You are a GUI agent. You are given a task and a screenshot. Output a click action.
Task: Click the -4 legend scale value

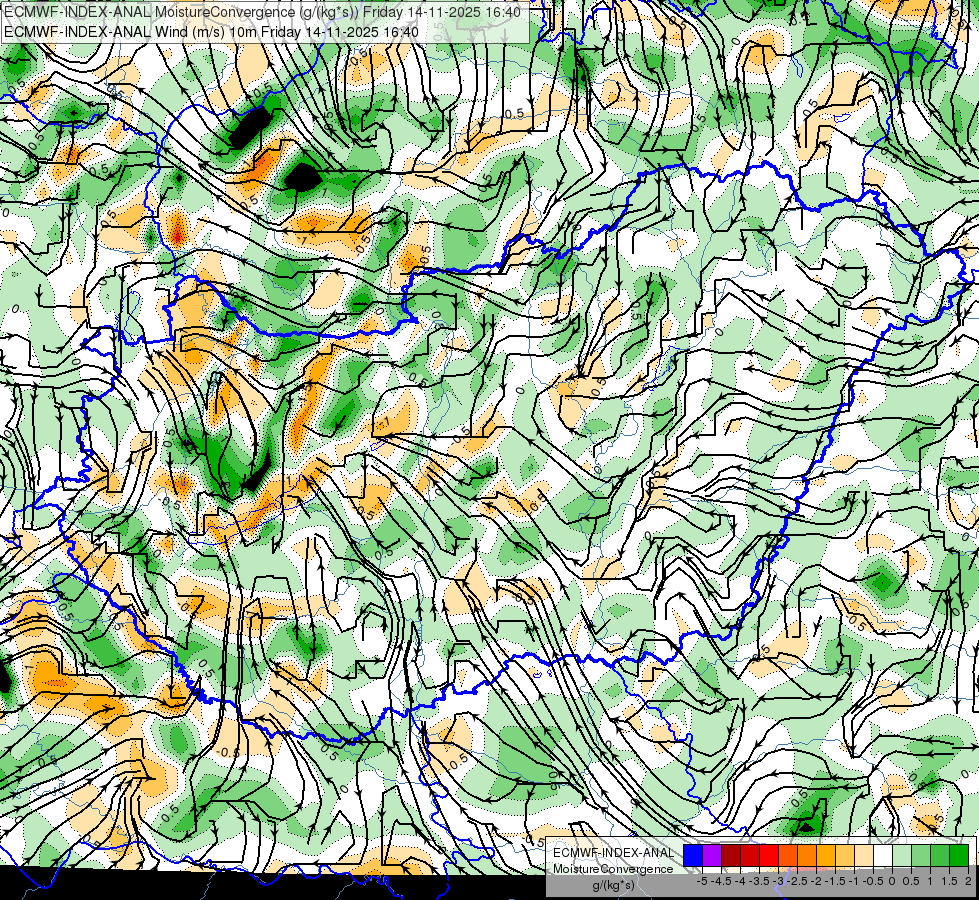pos(740,881)
